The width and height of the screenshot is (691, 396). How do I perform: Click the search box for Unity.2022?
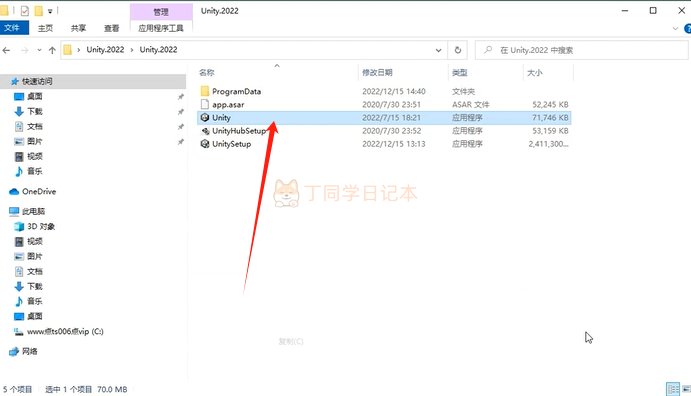point(582,50)
